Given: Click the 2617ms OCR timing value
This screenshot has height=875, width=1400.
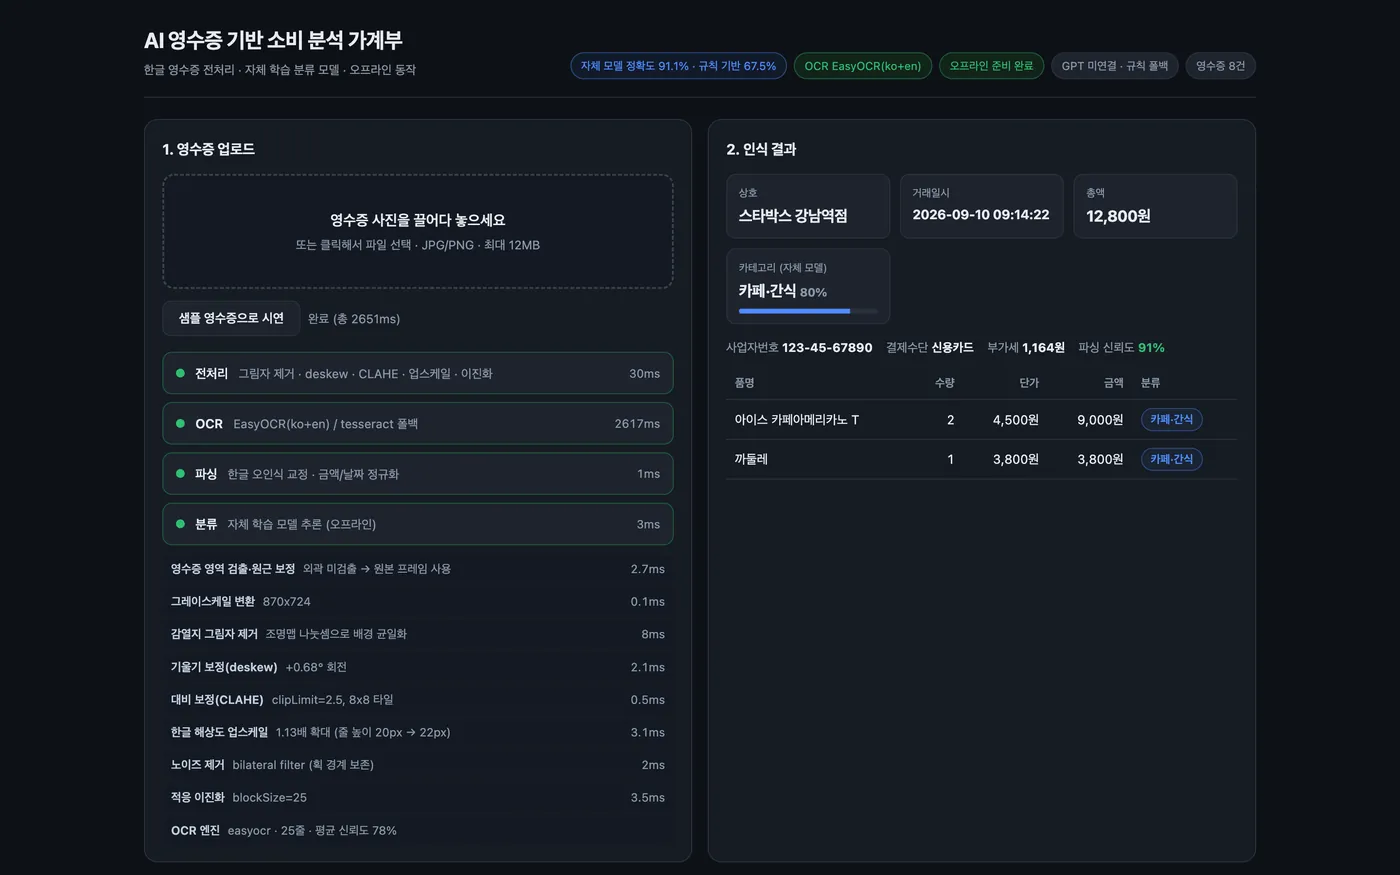Looking at the screenshot, I should pos(637,424).
